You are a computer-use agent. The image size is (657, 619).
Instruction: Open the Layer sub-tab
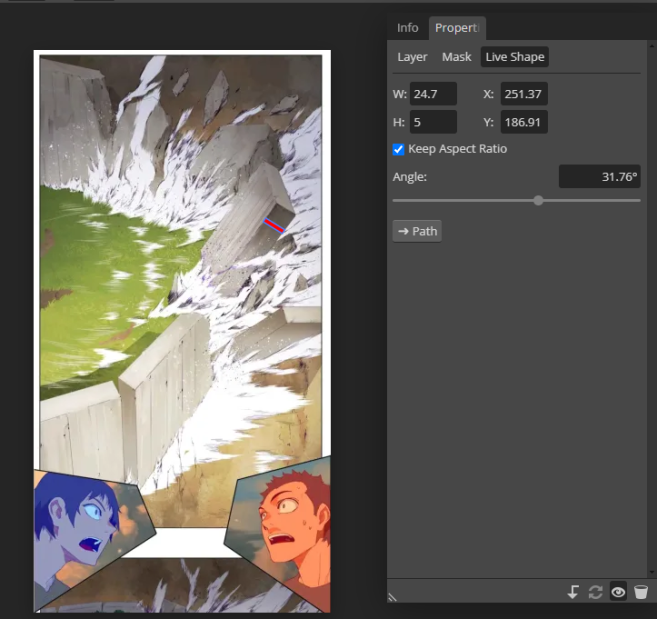click(412, 57)
